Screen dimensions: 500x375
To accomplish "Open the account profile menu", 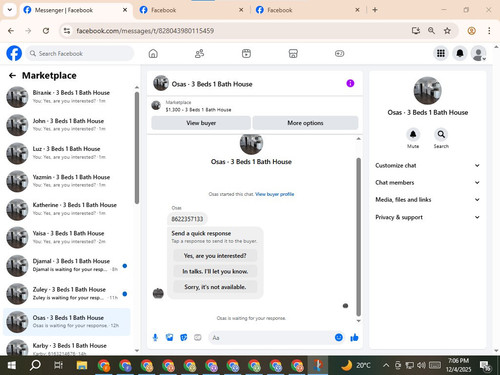I will click(479, 53).
